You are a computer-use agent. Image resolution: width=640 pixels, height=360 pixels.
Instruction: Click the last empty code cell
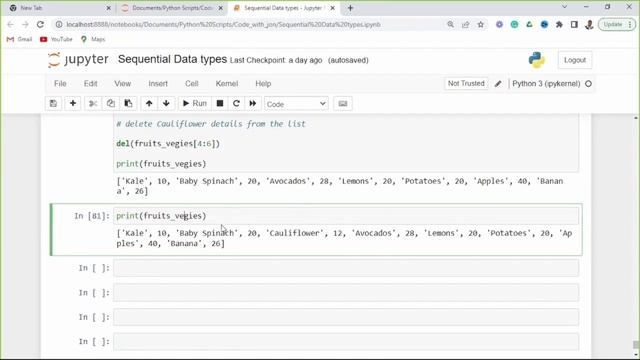coord(346,342)
